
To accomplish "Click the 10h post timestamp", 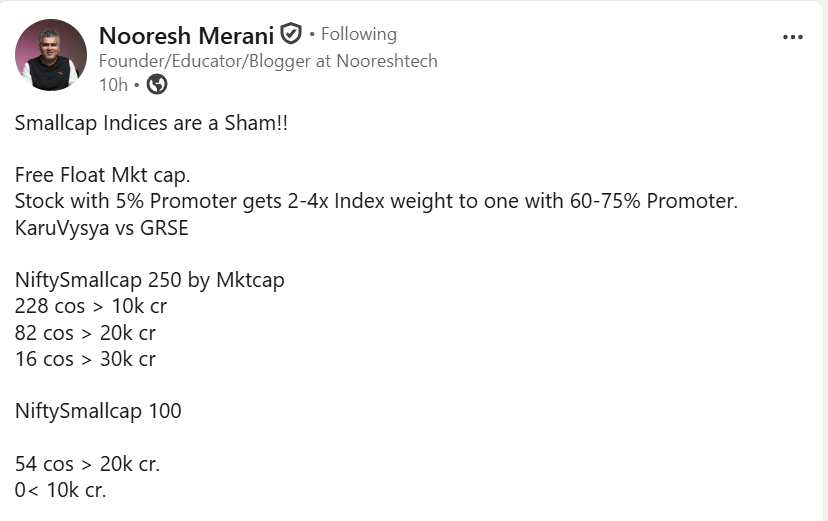I will (114, 84).
